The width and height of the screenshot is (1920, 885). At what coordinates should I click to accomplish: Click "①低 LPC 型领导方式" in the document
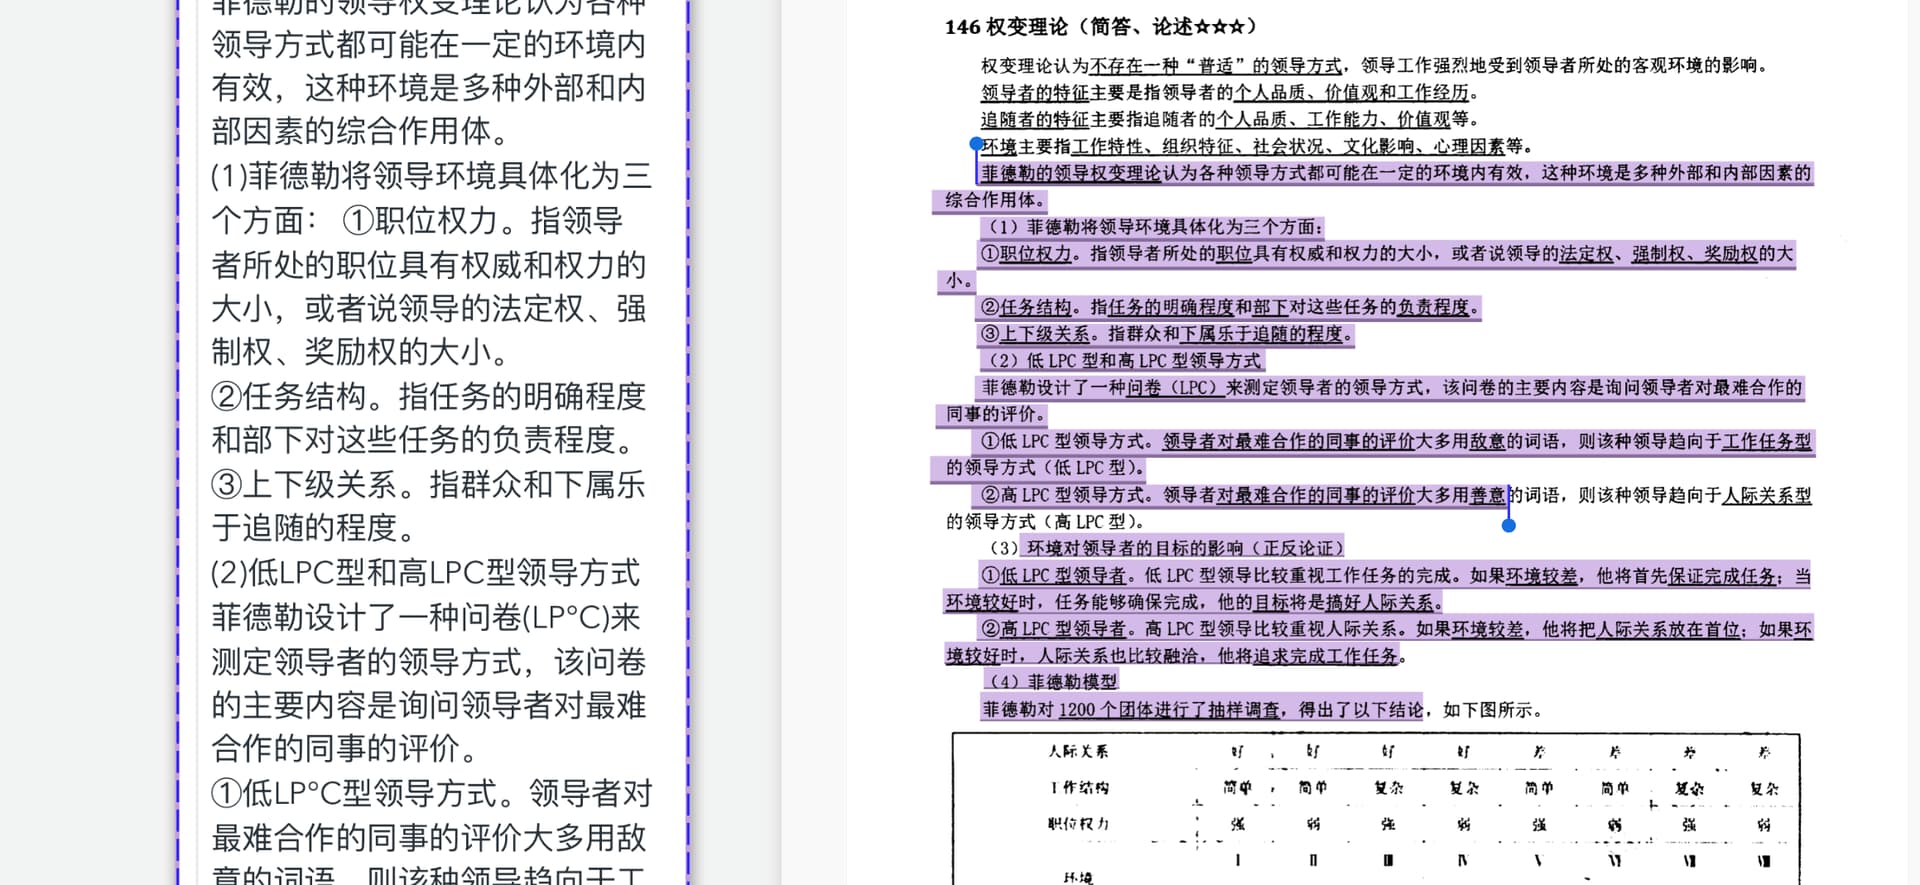[x=1062, y=441]
